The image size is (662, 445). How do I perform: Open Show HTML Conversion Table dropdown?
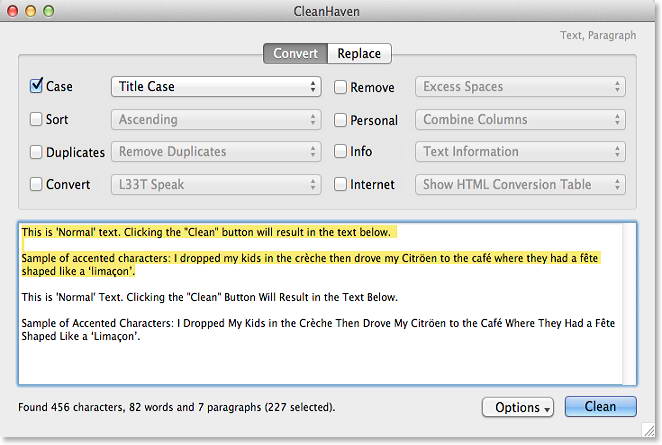[x=520, y=185]
